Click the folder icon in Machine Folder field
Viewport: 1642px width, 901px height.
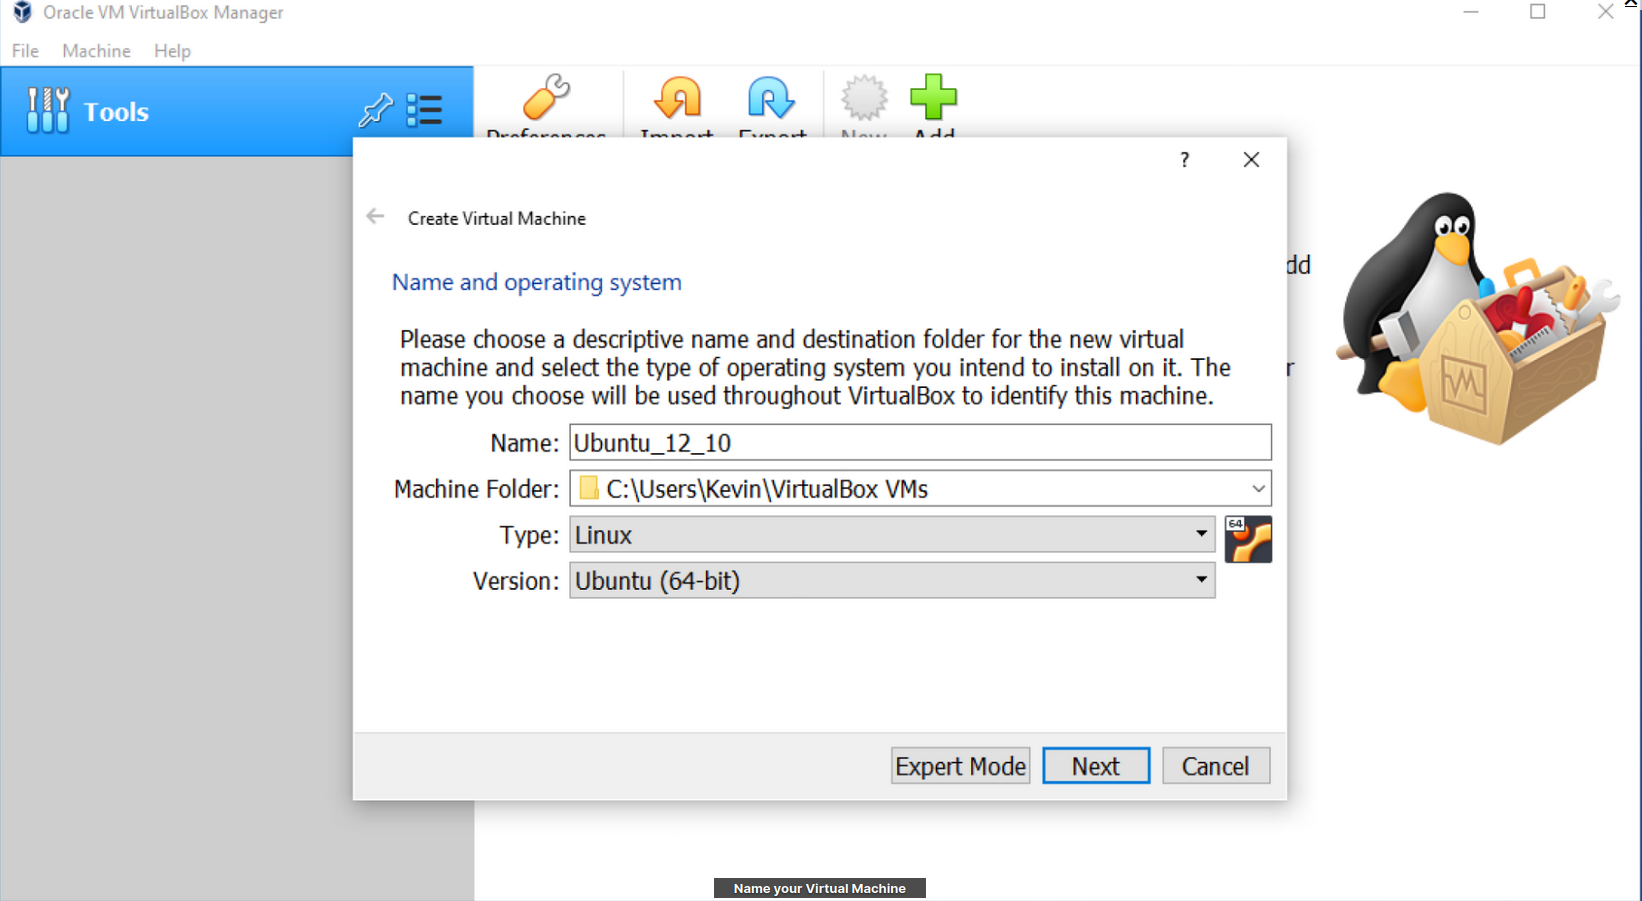(587, 489)
